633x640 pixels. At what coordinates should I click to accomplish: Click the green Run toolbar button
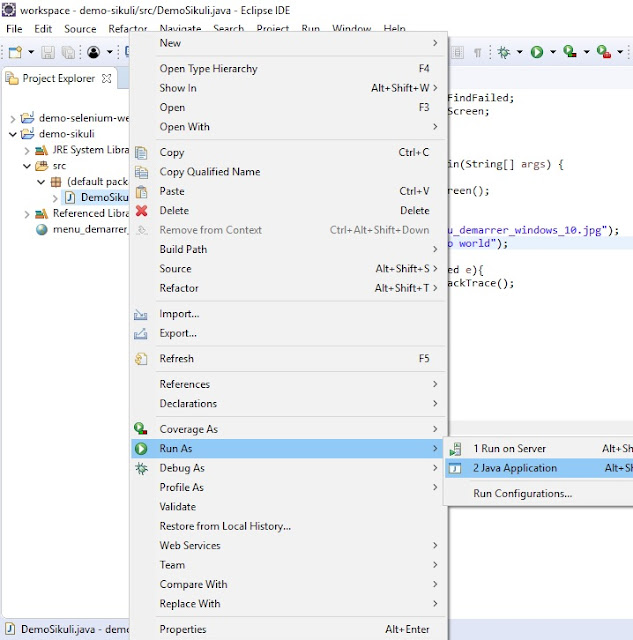pyautogui.click(x=537, y=52)
